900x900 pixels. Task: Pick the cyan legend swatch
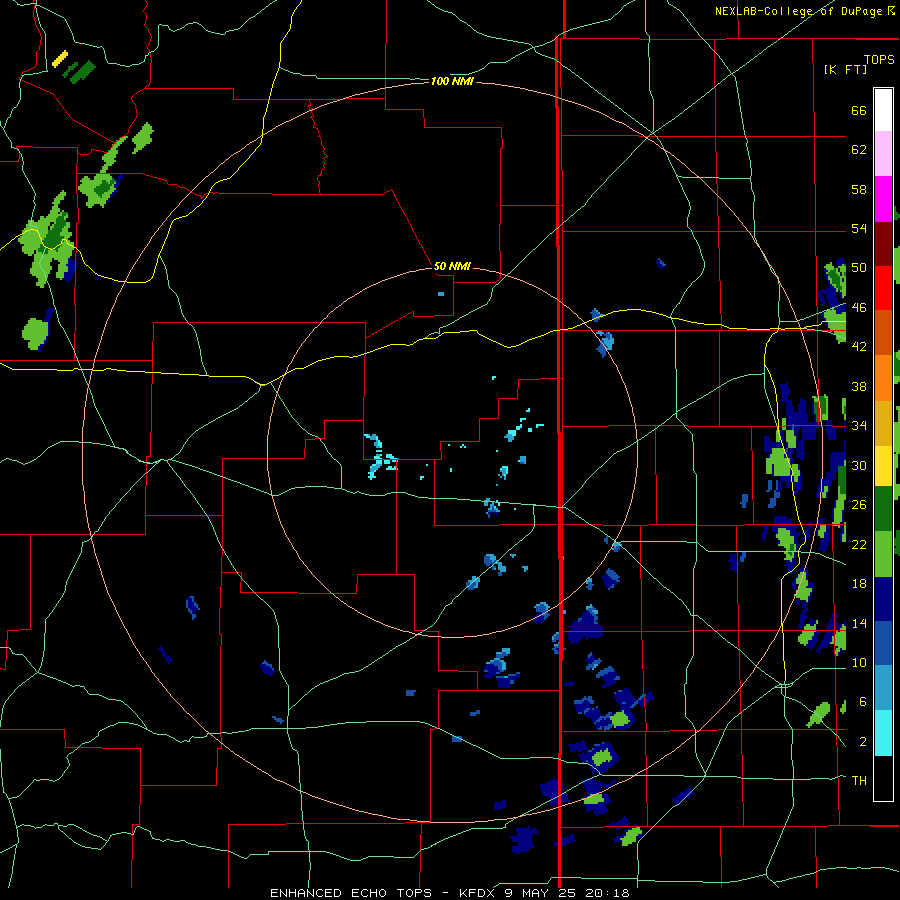[883, 733]
